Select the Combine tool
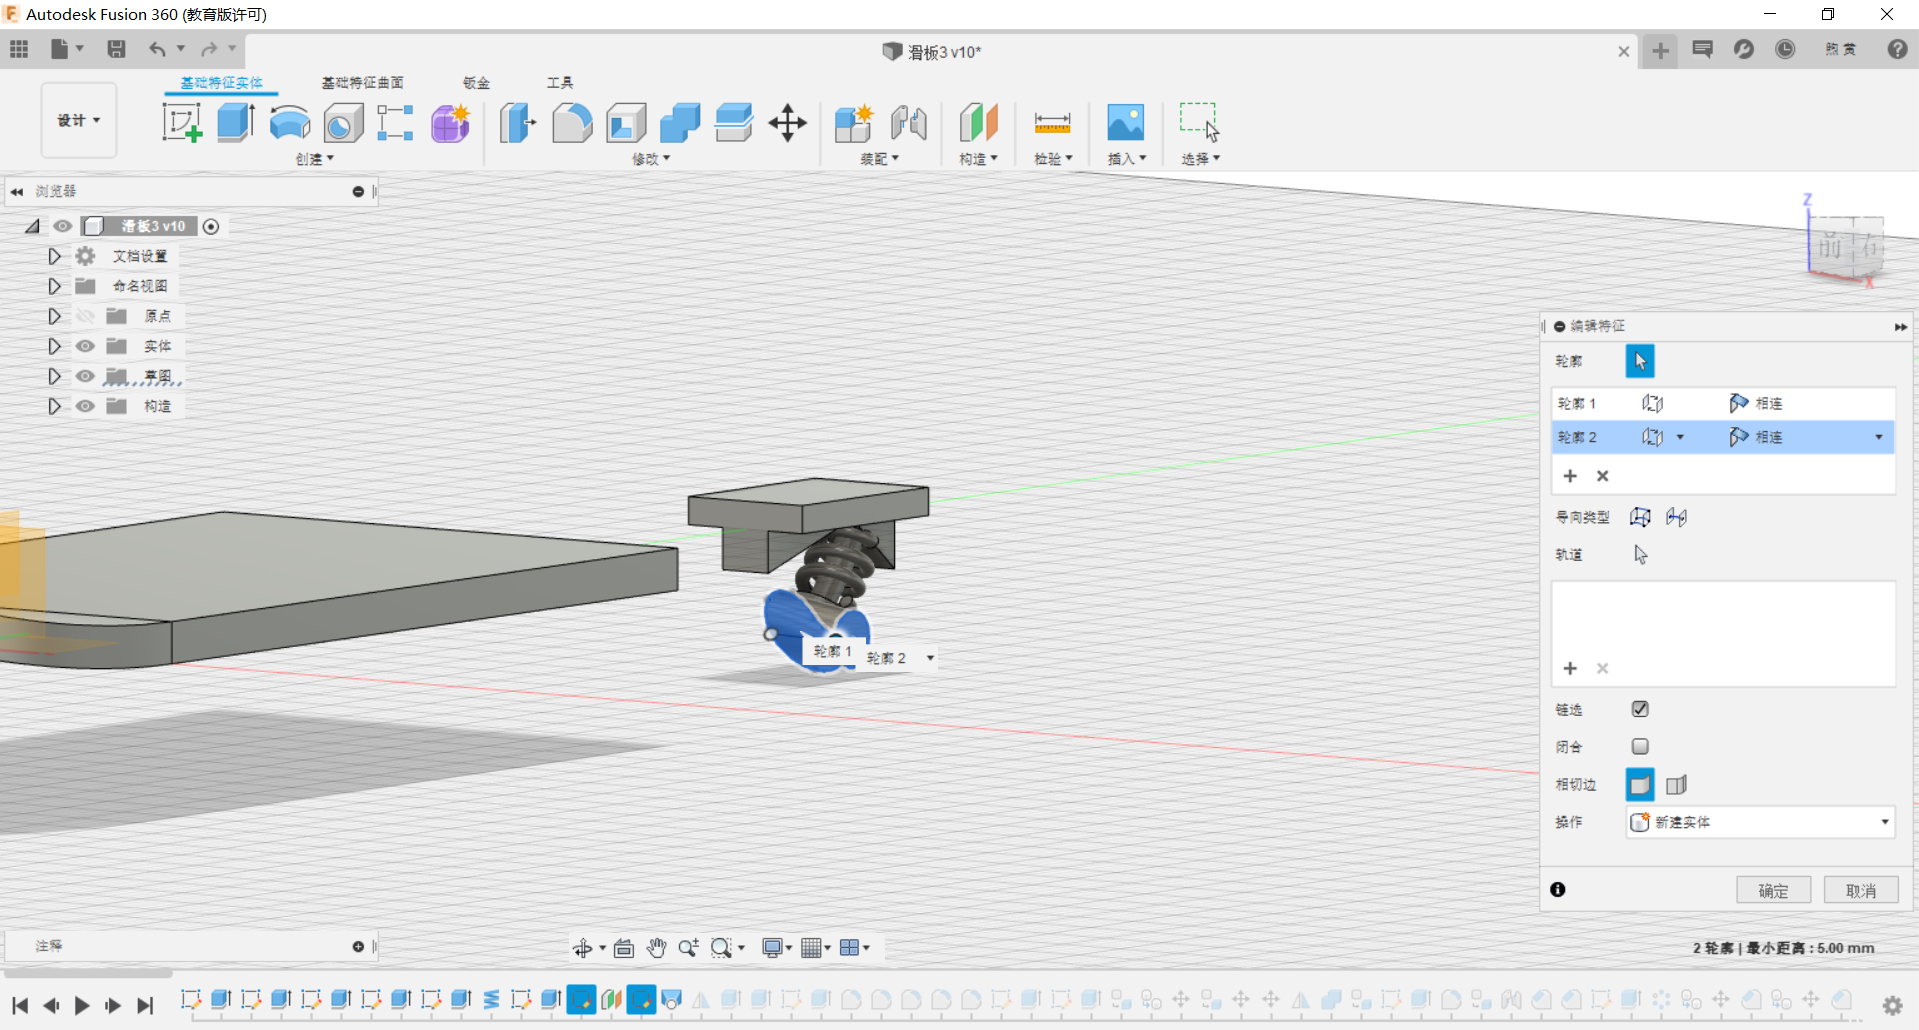The width and height of the screenshot is (1919, 1030). 680,123
